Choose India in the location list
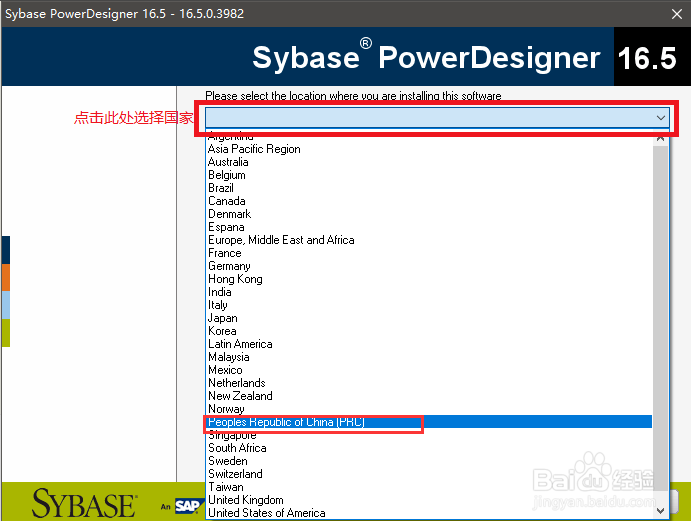 tap(430, 292)
